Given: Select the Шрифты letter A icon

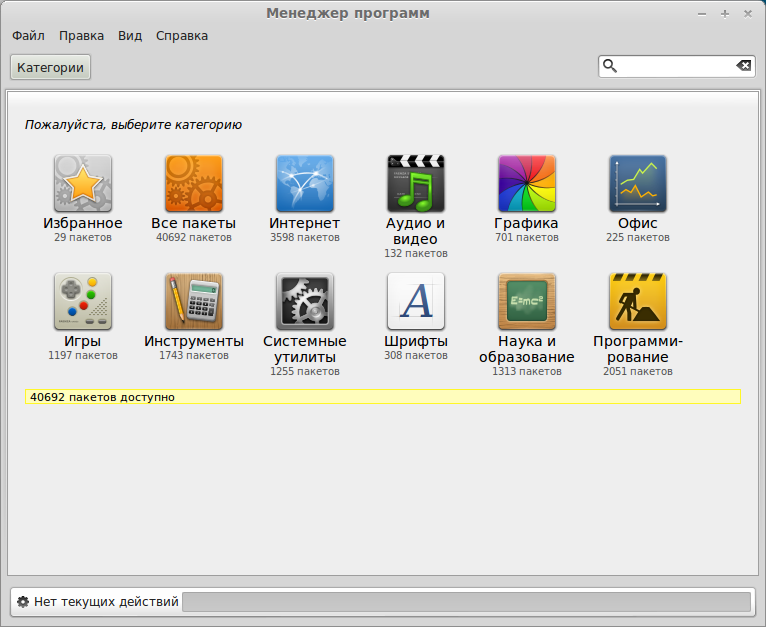Looking at the screenshot, I should [x=416, y=302].
